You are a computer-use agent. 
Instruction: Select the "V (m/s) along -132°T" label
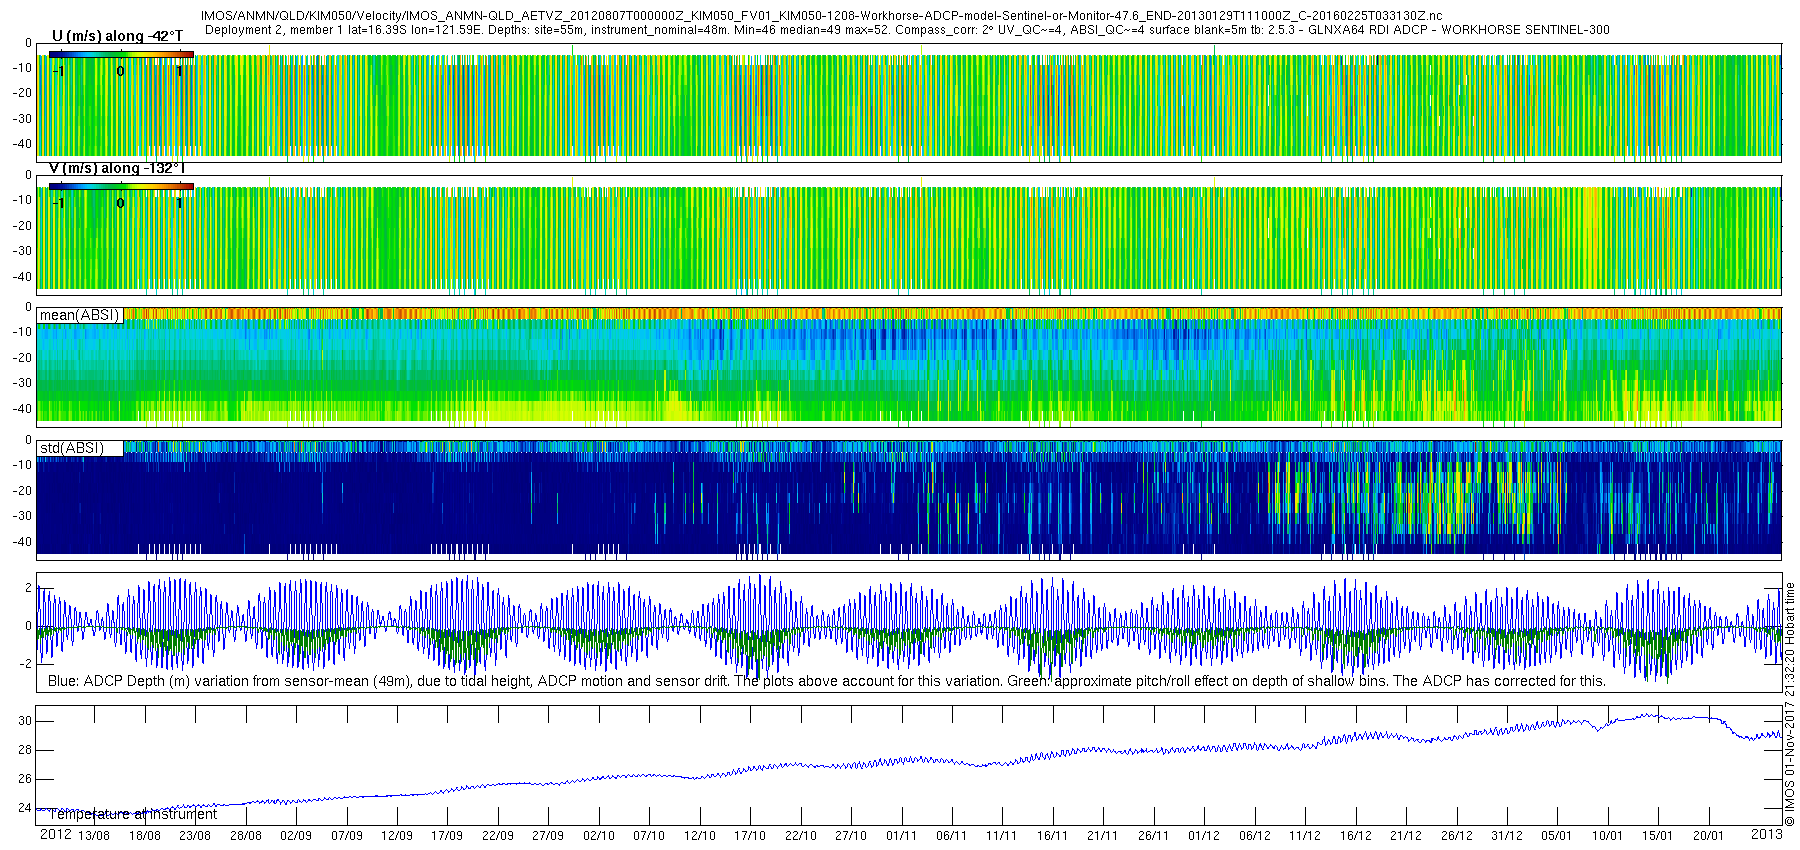[x=117, y=168]
